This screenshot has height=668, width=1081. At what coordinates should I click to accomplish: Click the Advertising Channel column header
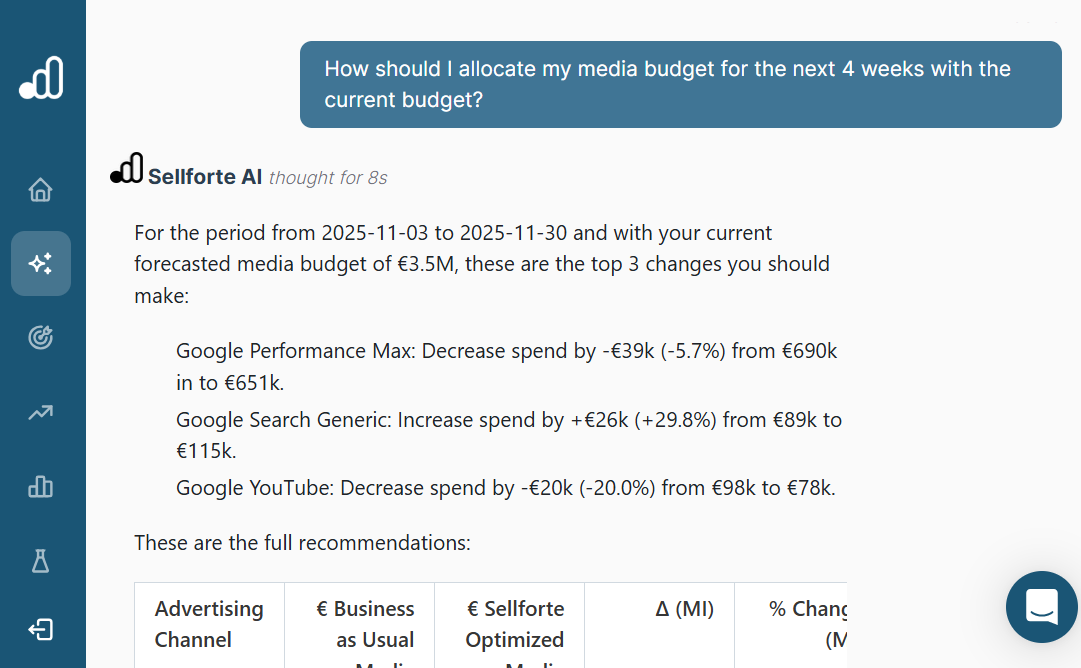[x=209, y=624]
